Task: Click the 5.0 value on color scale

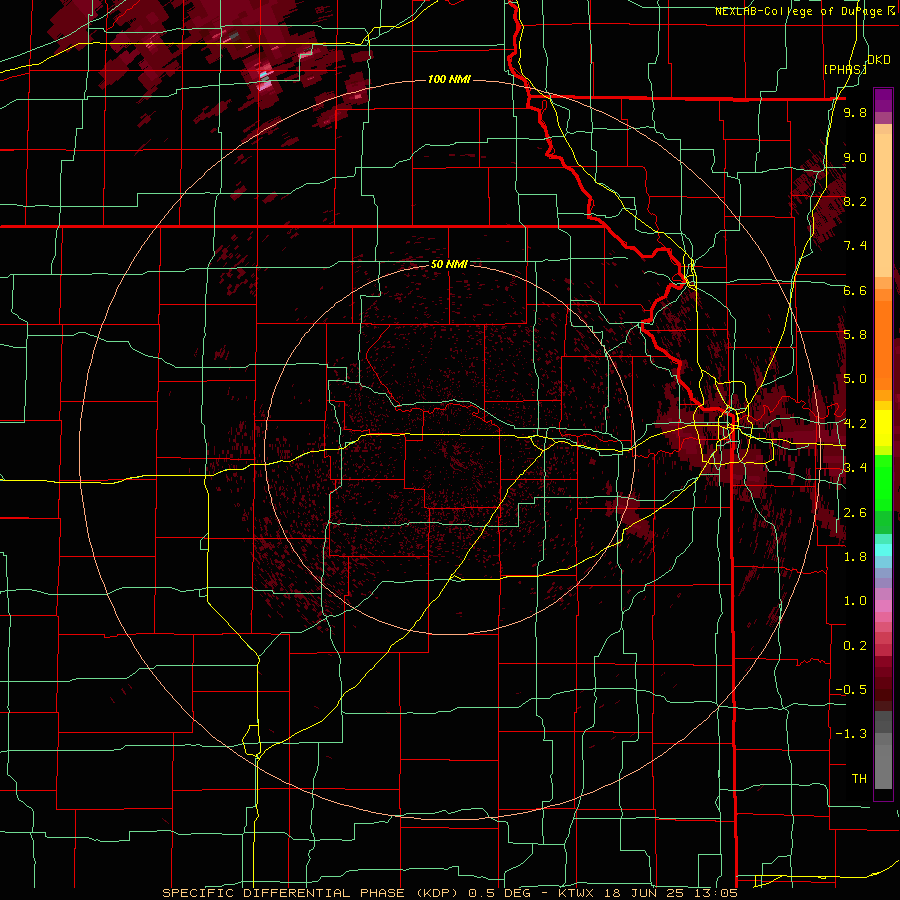Action: coord(855,379)
